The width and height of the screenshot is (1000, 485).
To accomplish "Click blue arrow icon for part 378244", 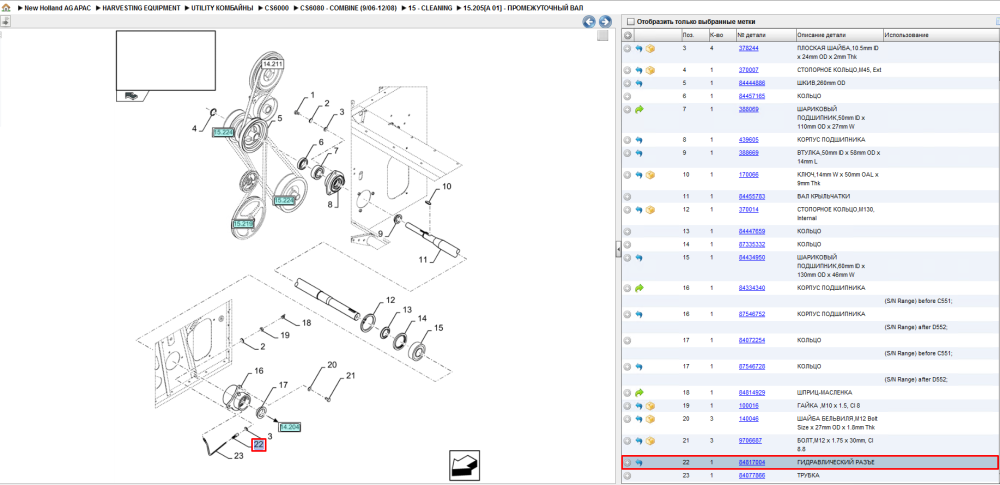I will point(639,48).
